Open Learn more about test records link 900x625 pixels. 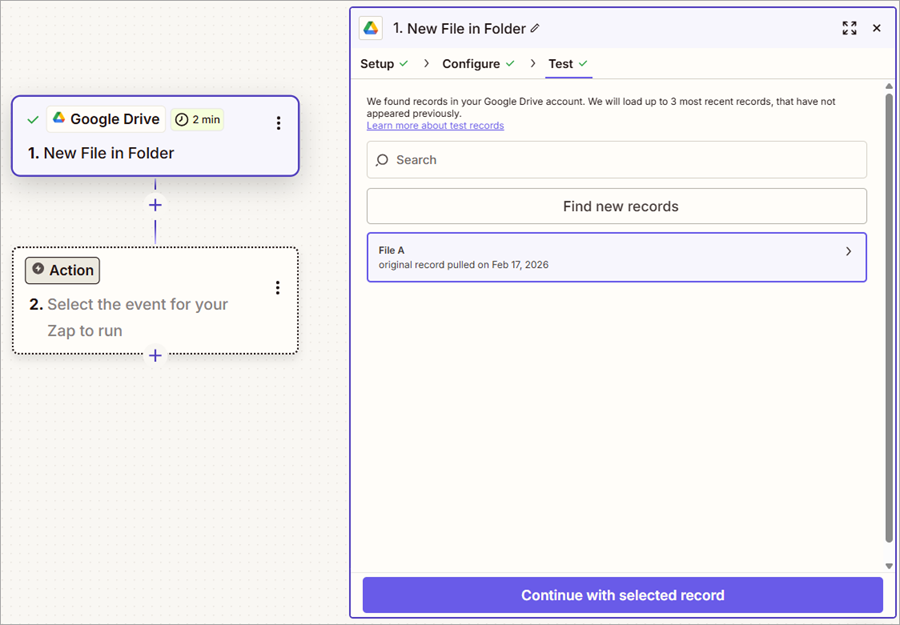435,126
